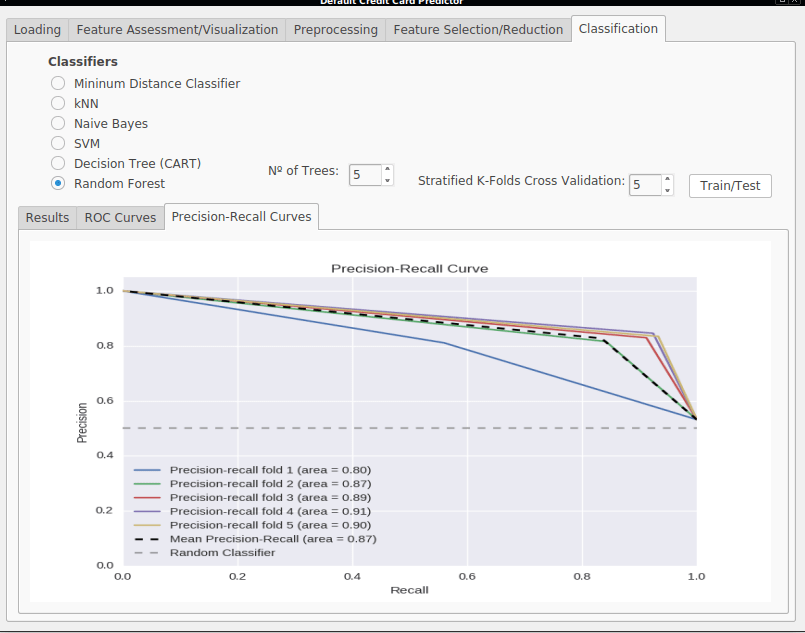Click the Precision-Recall Curve plot area
This screenshot has height=633, width=805.
coord(410,421)
